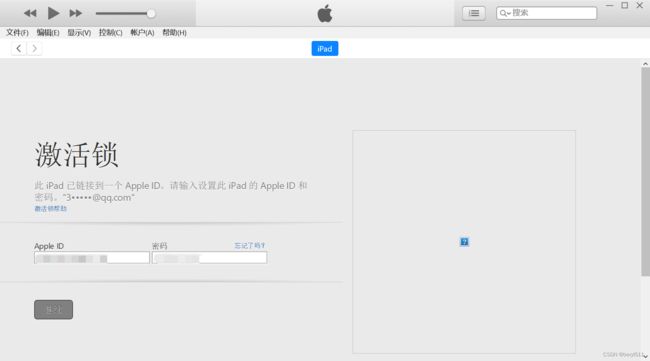Open the 忘记了吗? forgot link
Screen dimensions: 650x361
pos(250,246)
